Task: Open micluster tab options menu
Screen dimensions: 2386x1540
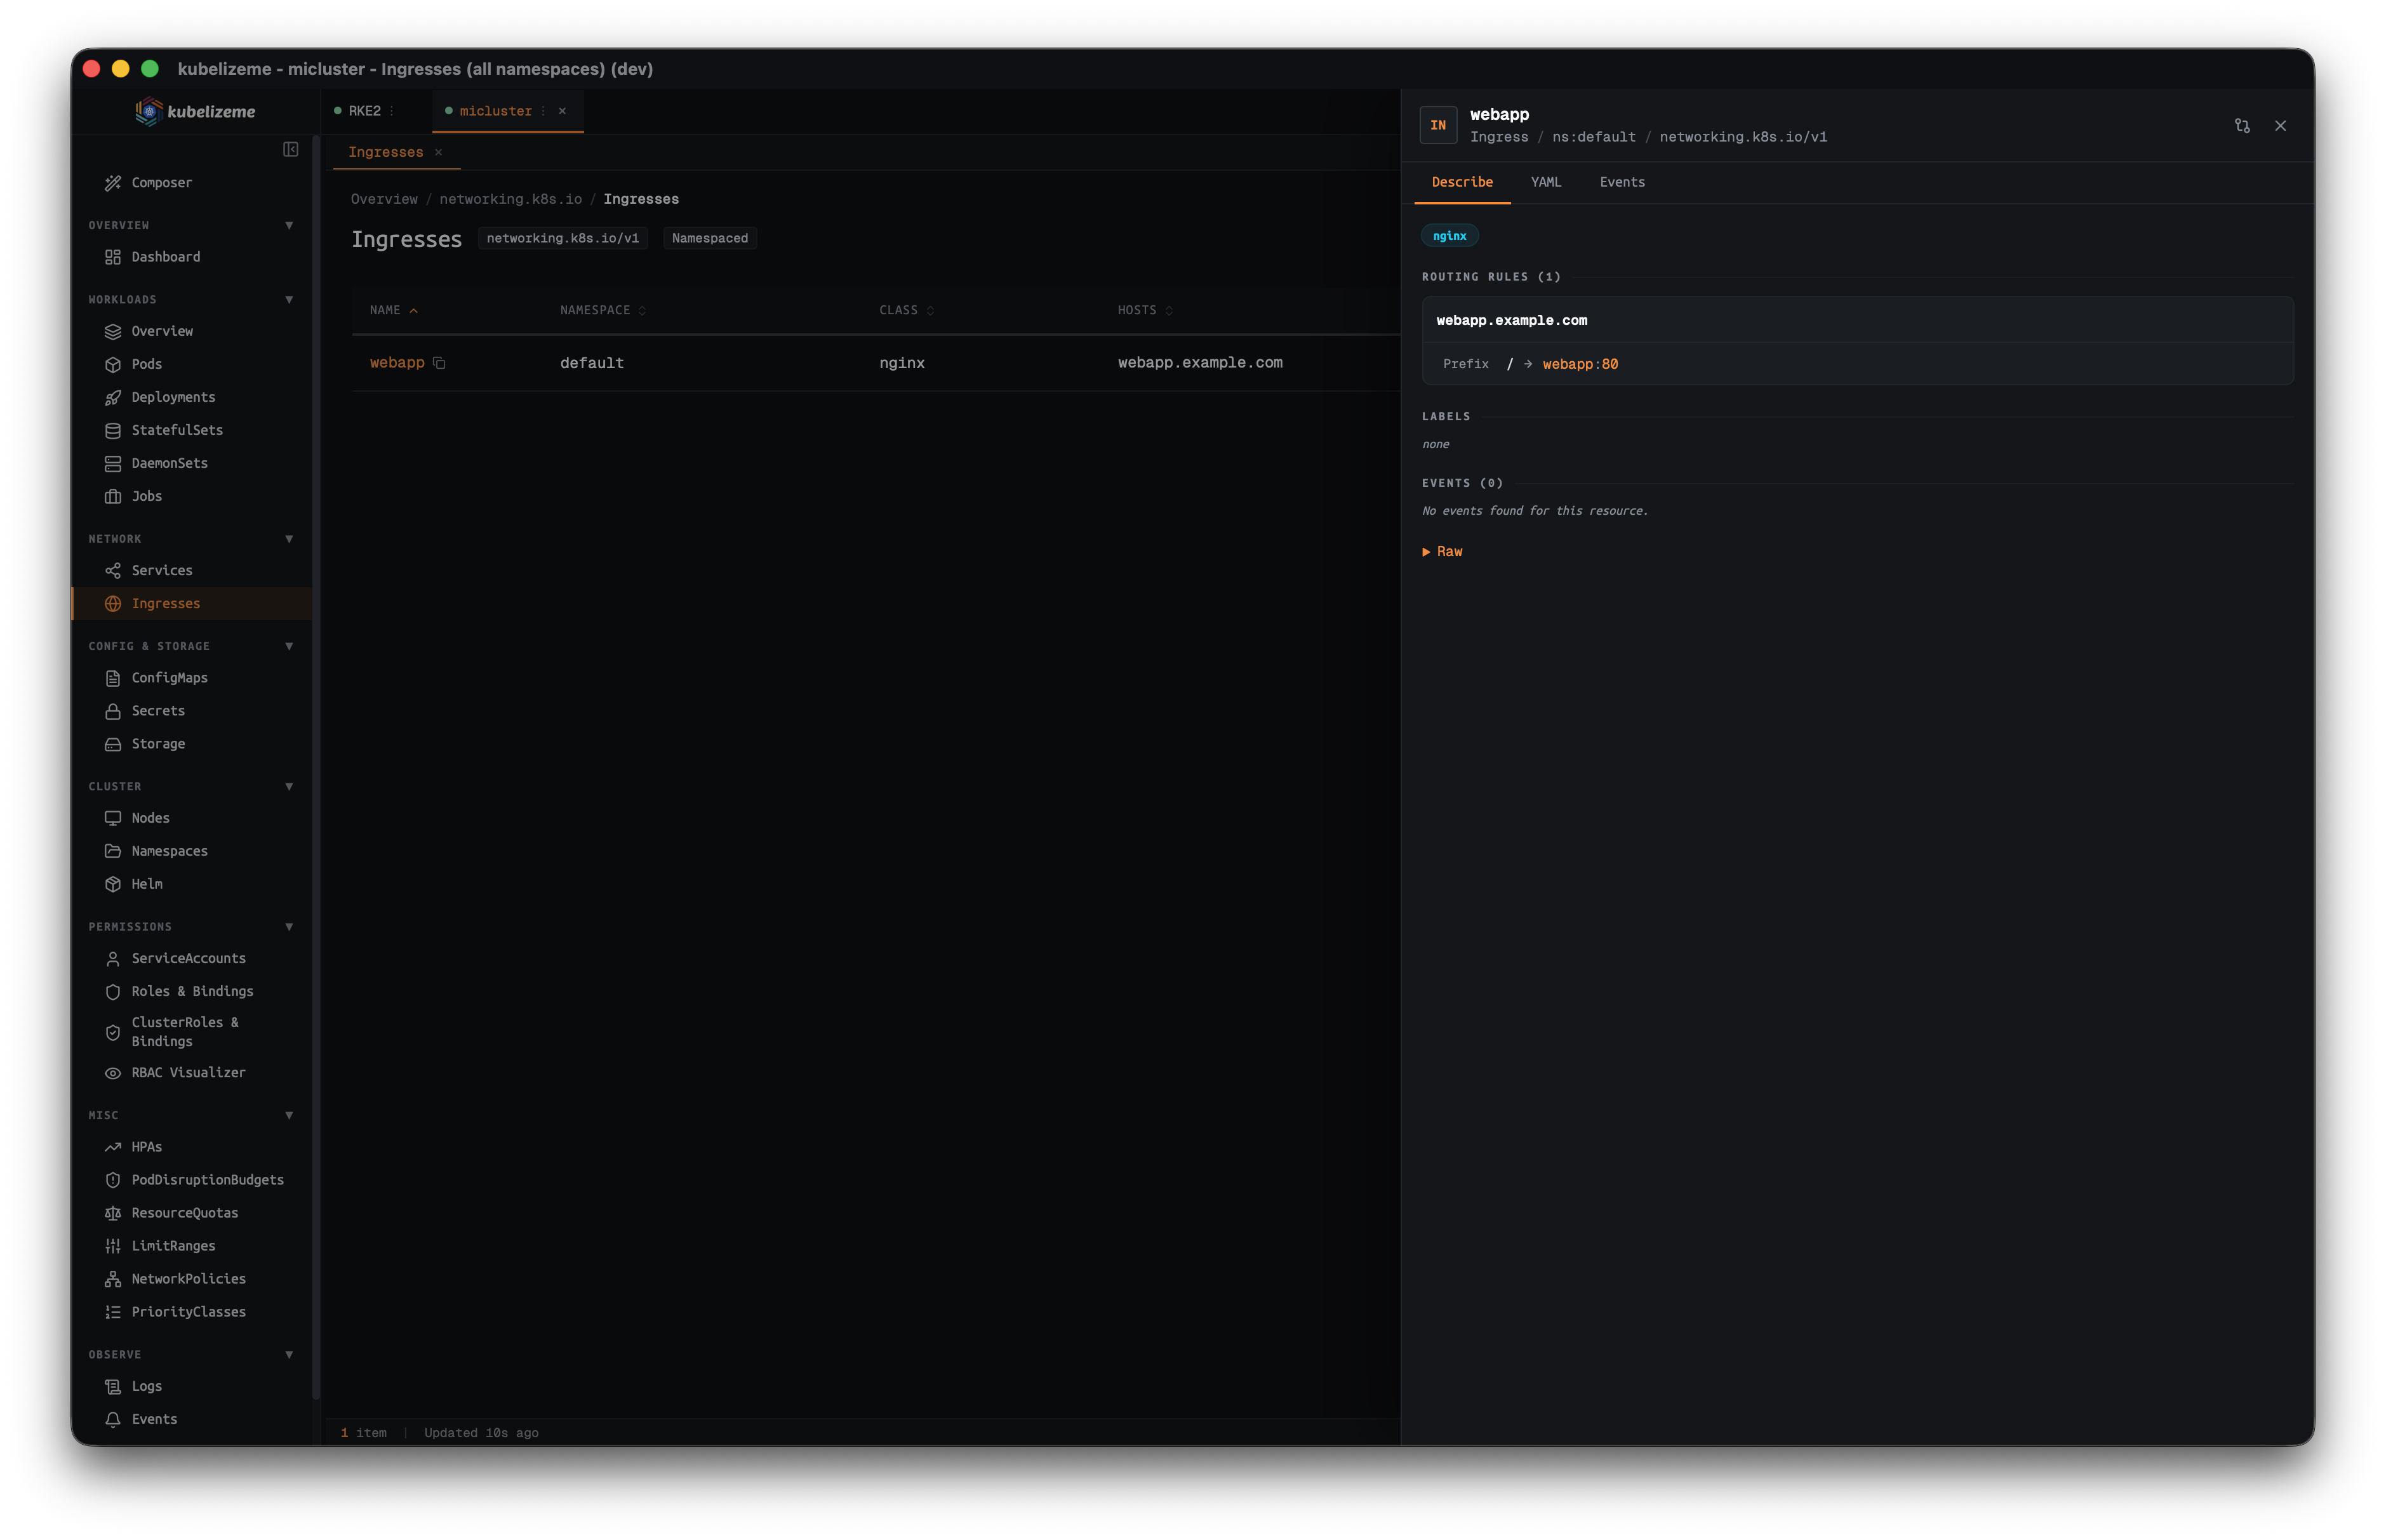Action: coord(543,111)
